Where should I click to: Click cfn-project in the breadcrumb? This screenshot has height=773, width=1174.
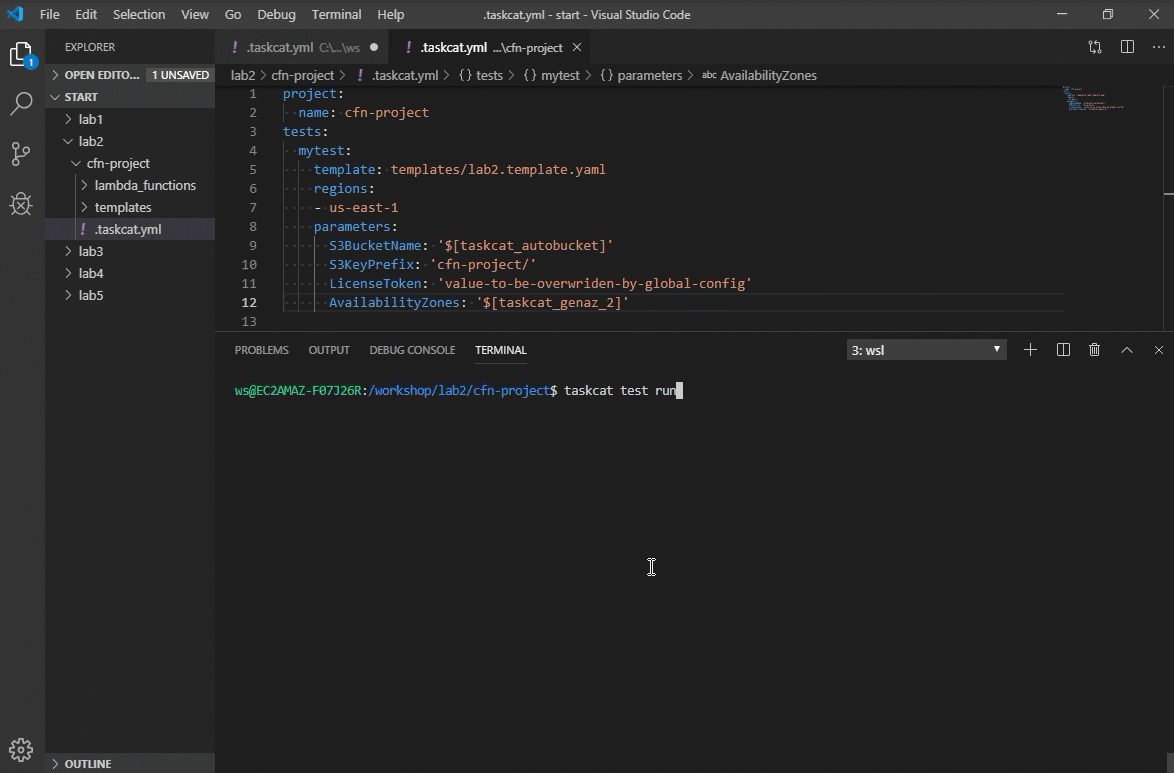[x=302, y=75]
